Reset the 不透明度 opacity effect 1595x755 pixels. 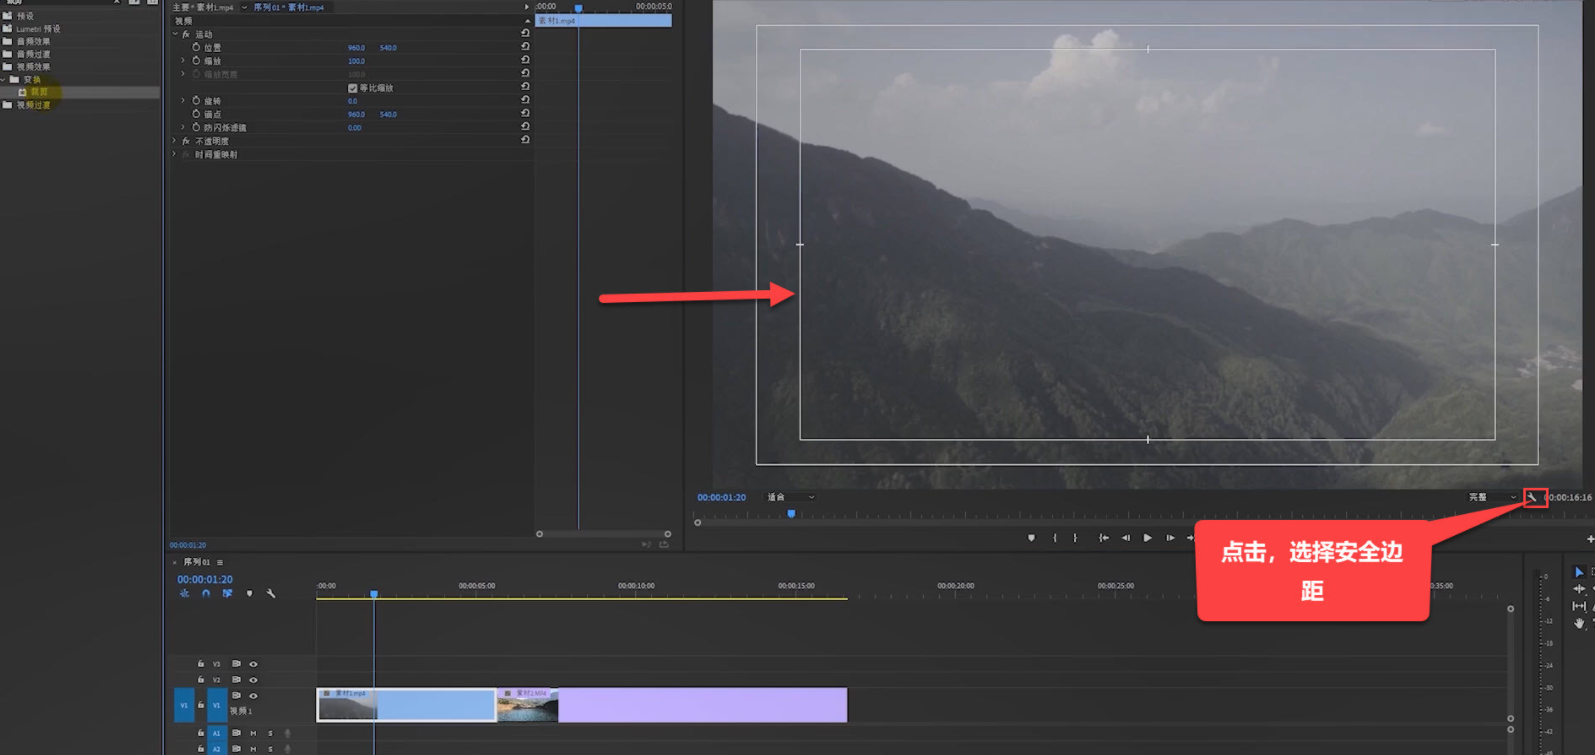tap(525, 140)
